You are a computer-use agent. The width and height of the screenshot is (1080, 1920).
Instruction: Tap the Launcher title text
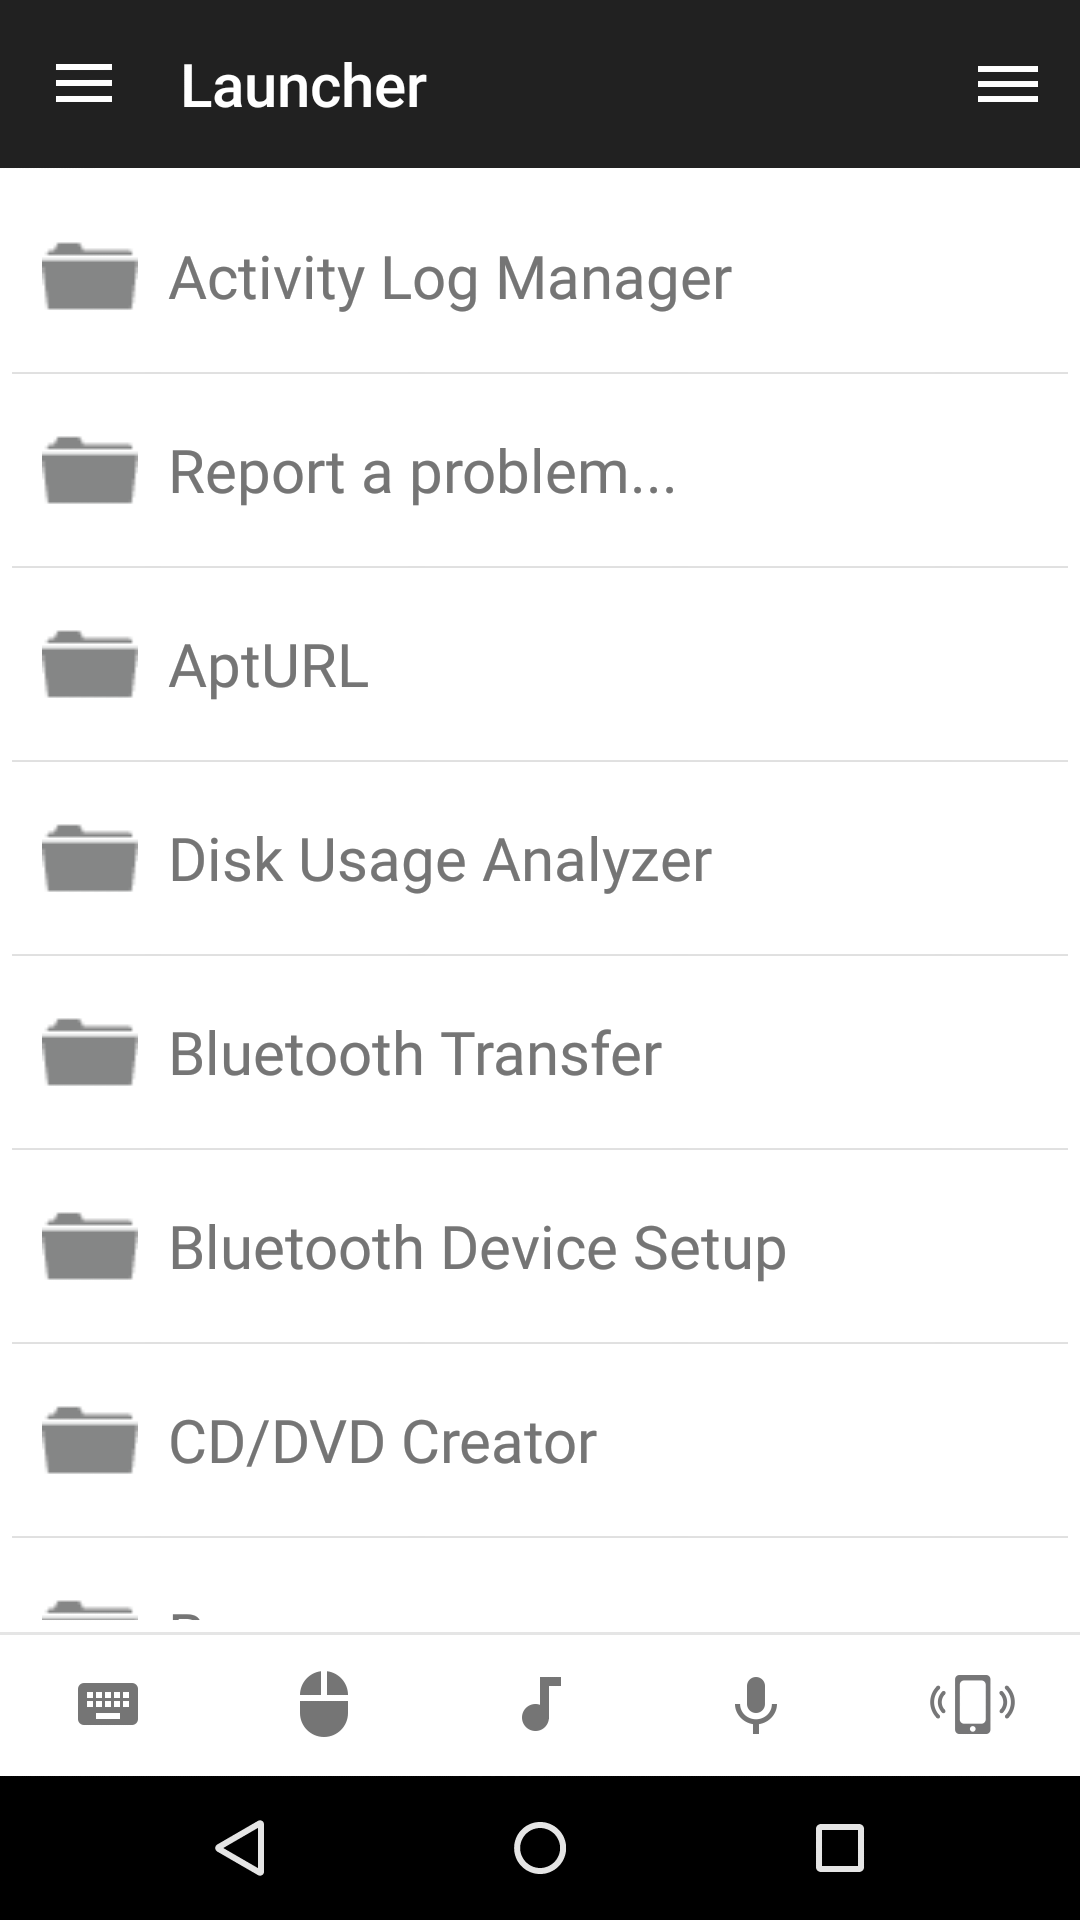[303, 86]
